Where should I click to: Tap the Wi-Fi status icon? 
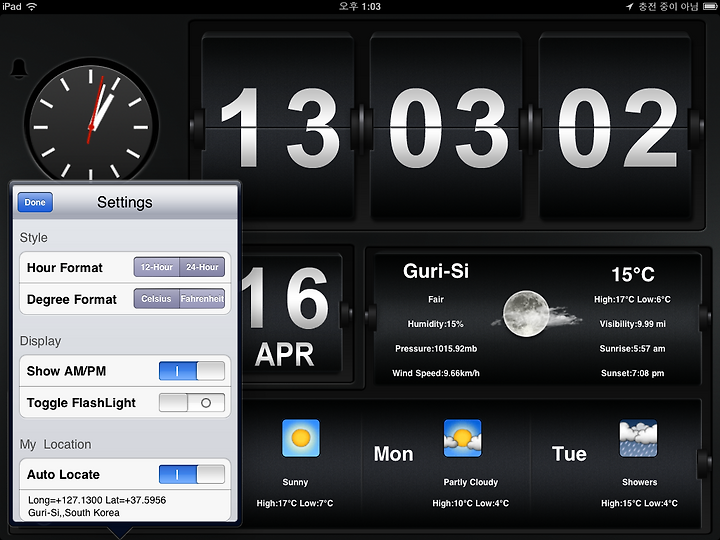(32, 6)
